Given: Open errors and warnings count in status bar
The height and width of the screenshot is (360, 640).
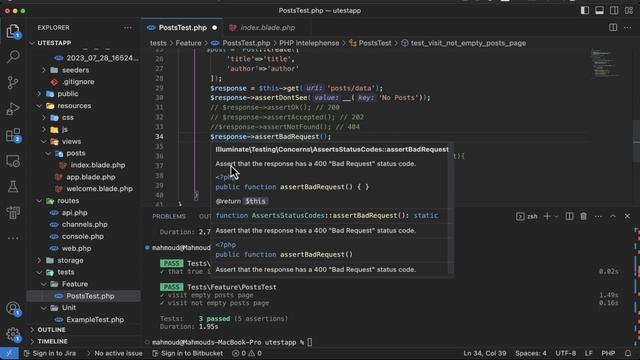Looking at the screenshot, I should pyautogui.click(x=247, y=353).
